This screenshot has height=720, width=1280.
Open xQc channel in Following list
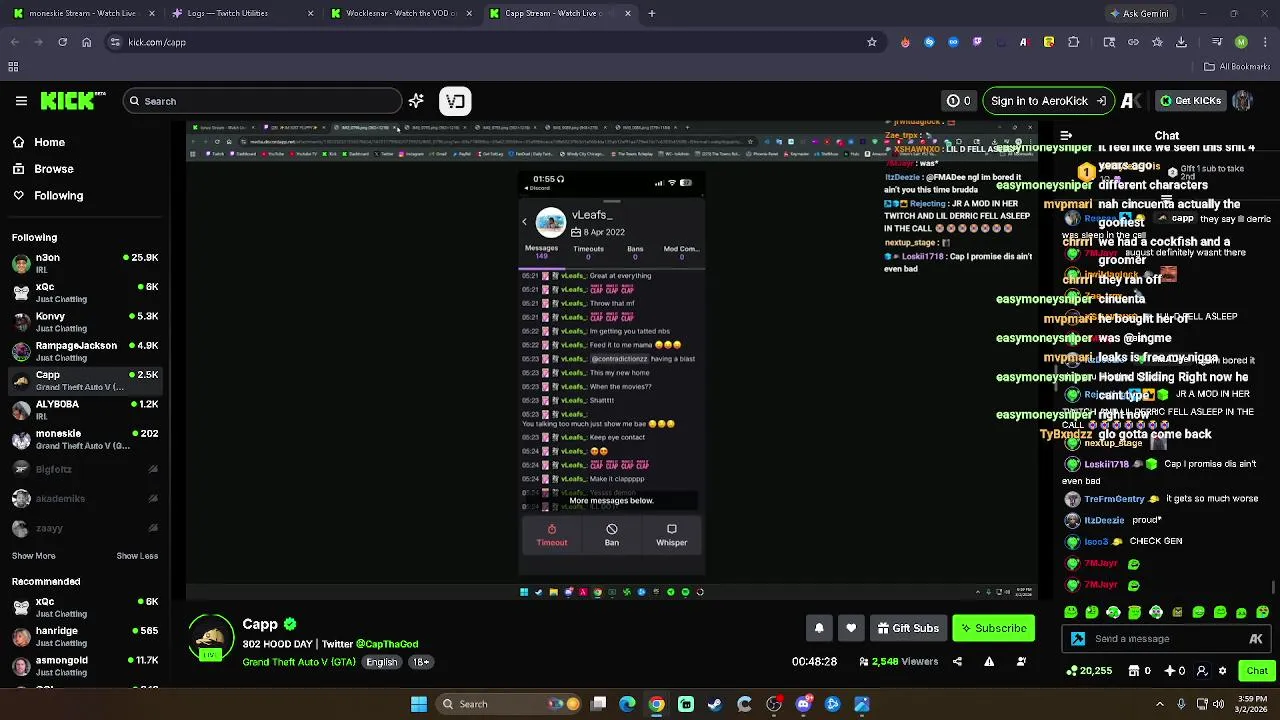click(86, 293)
